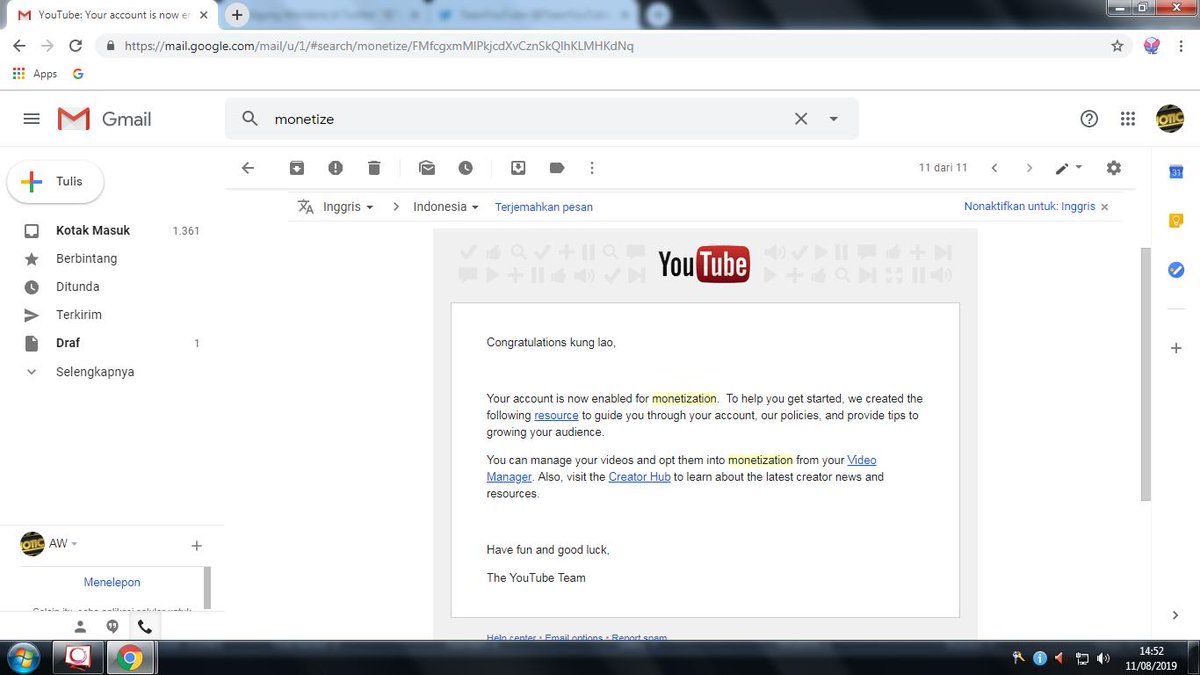This screenshot has height=675, width=1200.
Task: Click the search magnifier icon
Action: (250, 119)
